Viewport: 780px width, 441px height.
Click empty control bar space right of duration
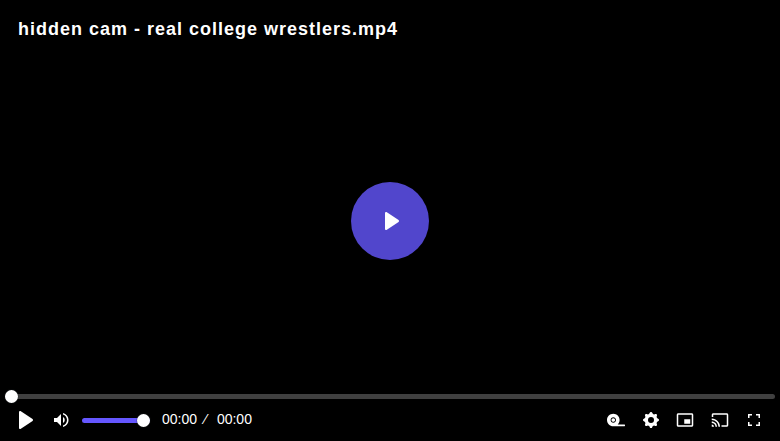click(428, 420)
